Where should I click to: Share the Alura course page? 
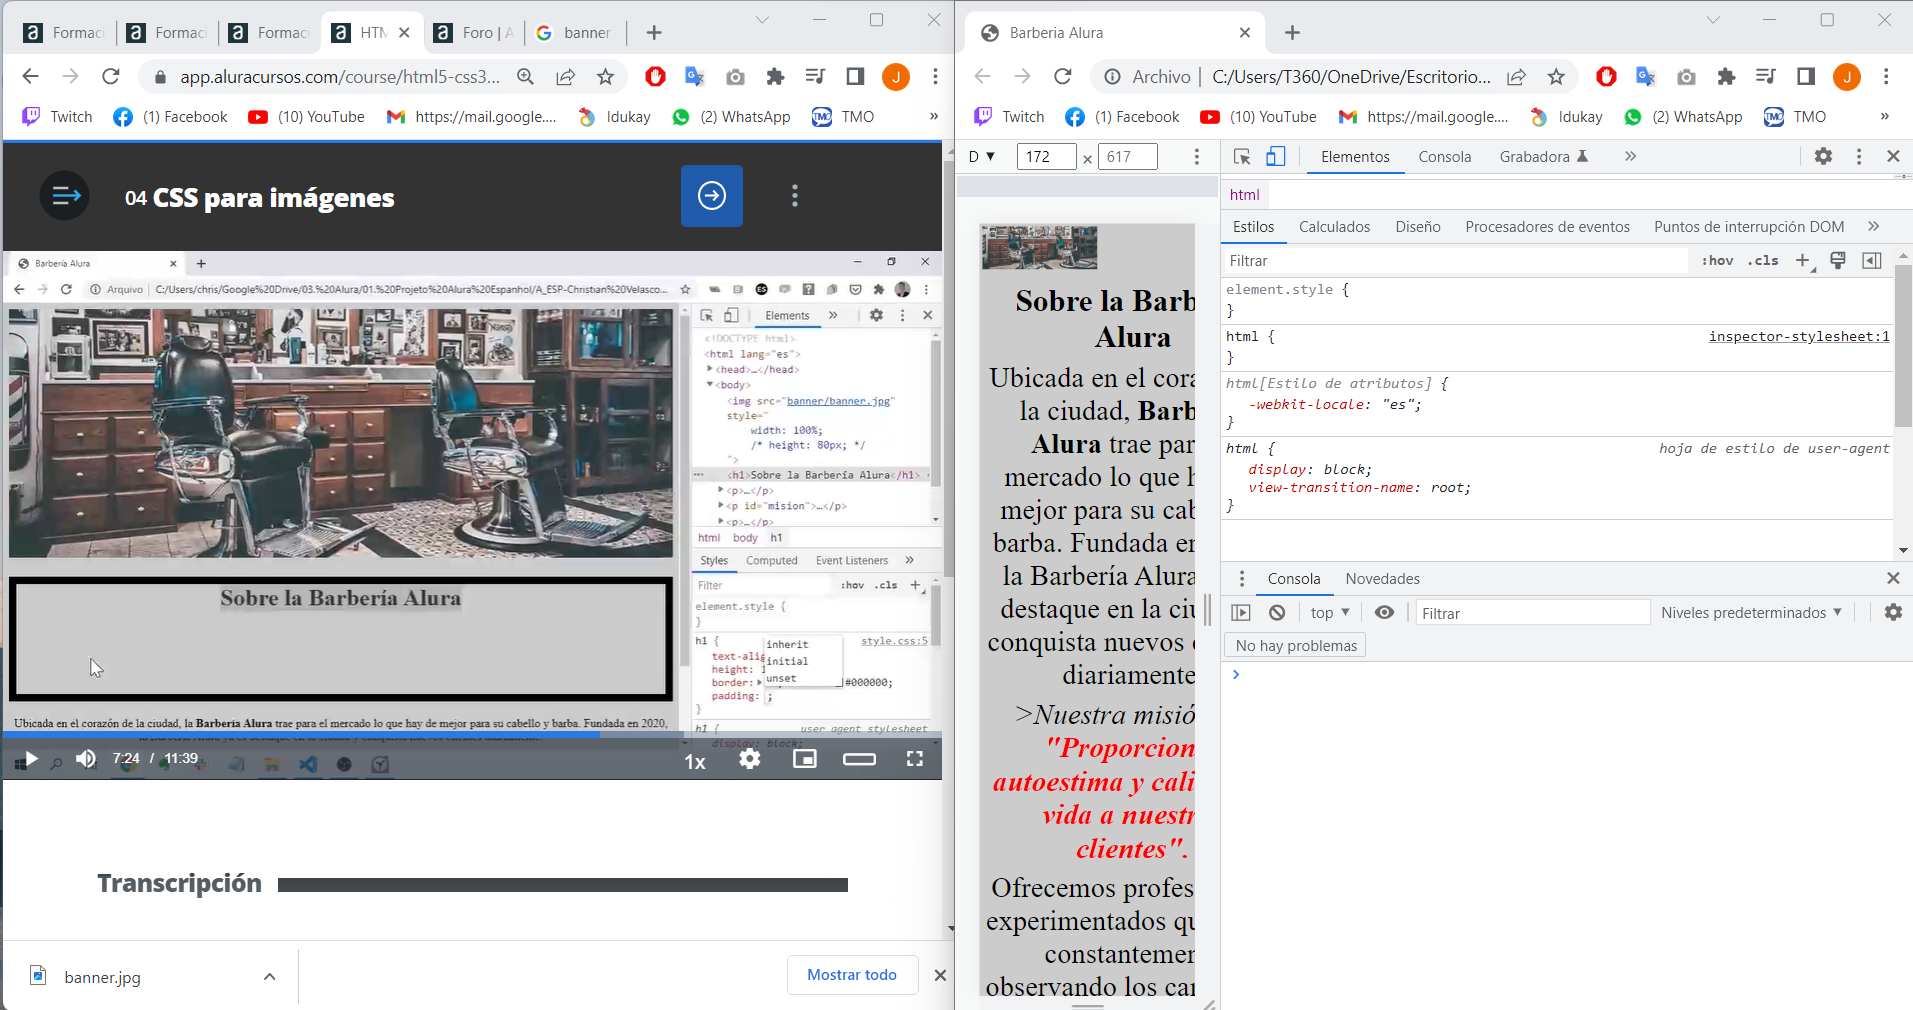(566, 77)
